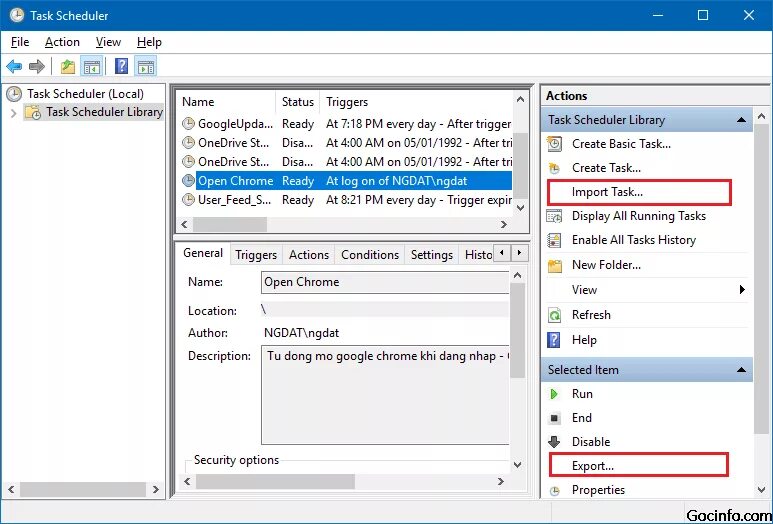Switch to the Triggers tab

click(x=256, y=255)
